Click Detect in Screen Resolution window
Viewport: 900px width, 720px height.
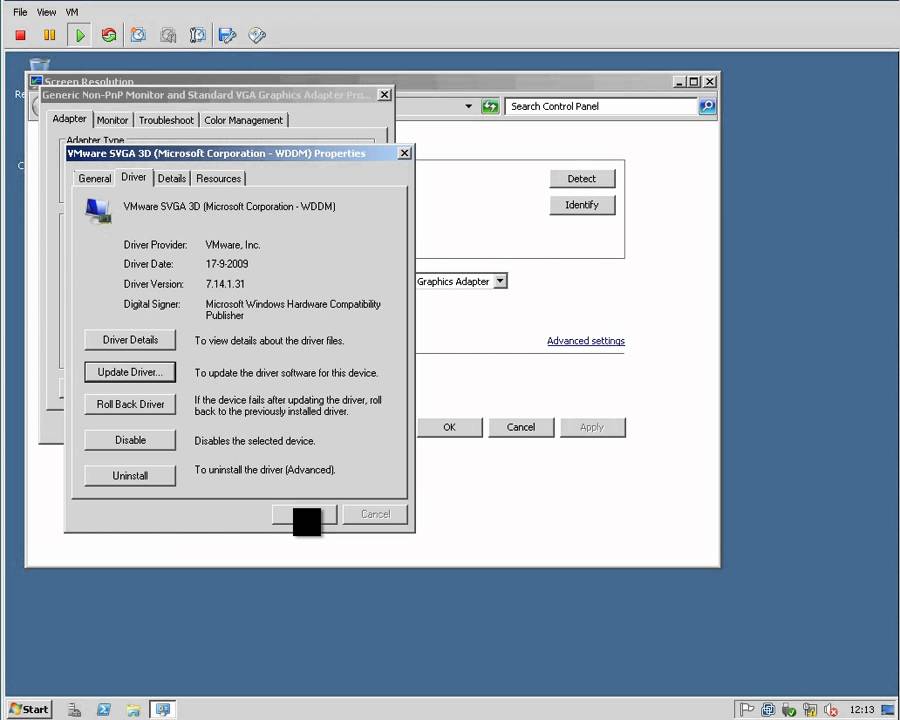582,179
